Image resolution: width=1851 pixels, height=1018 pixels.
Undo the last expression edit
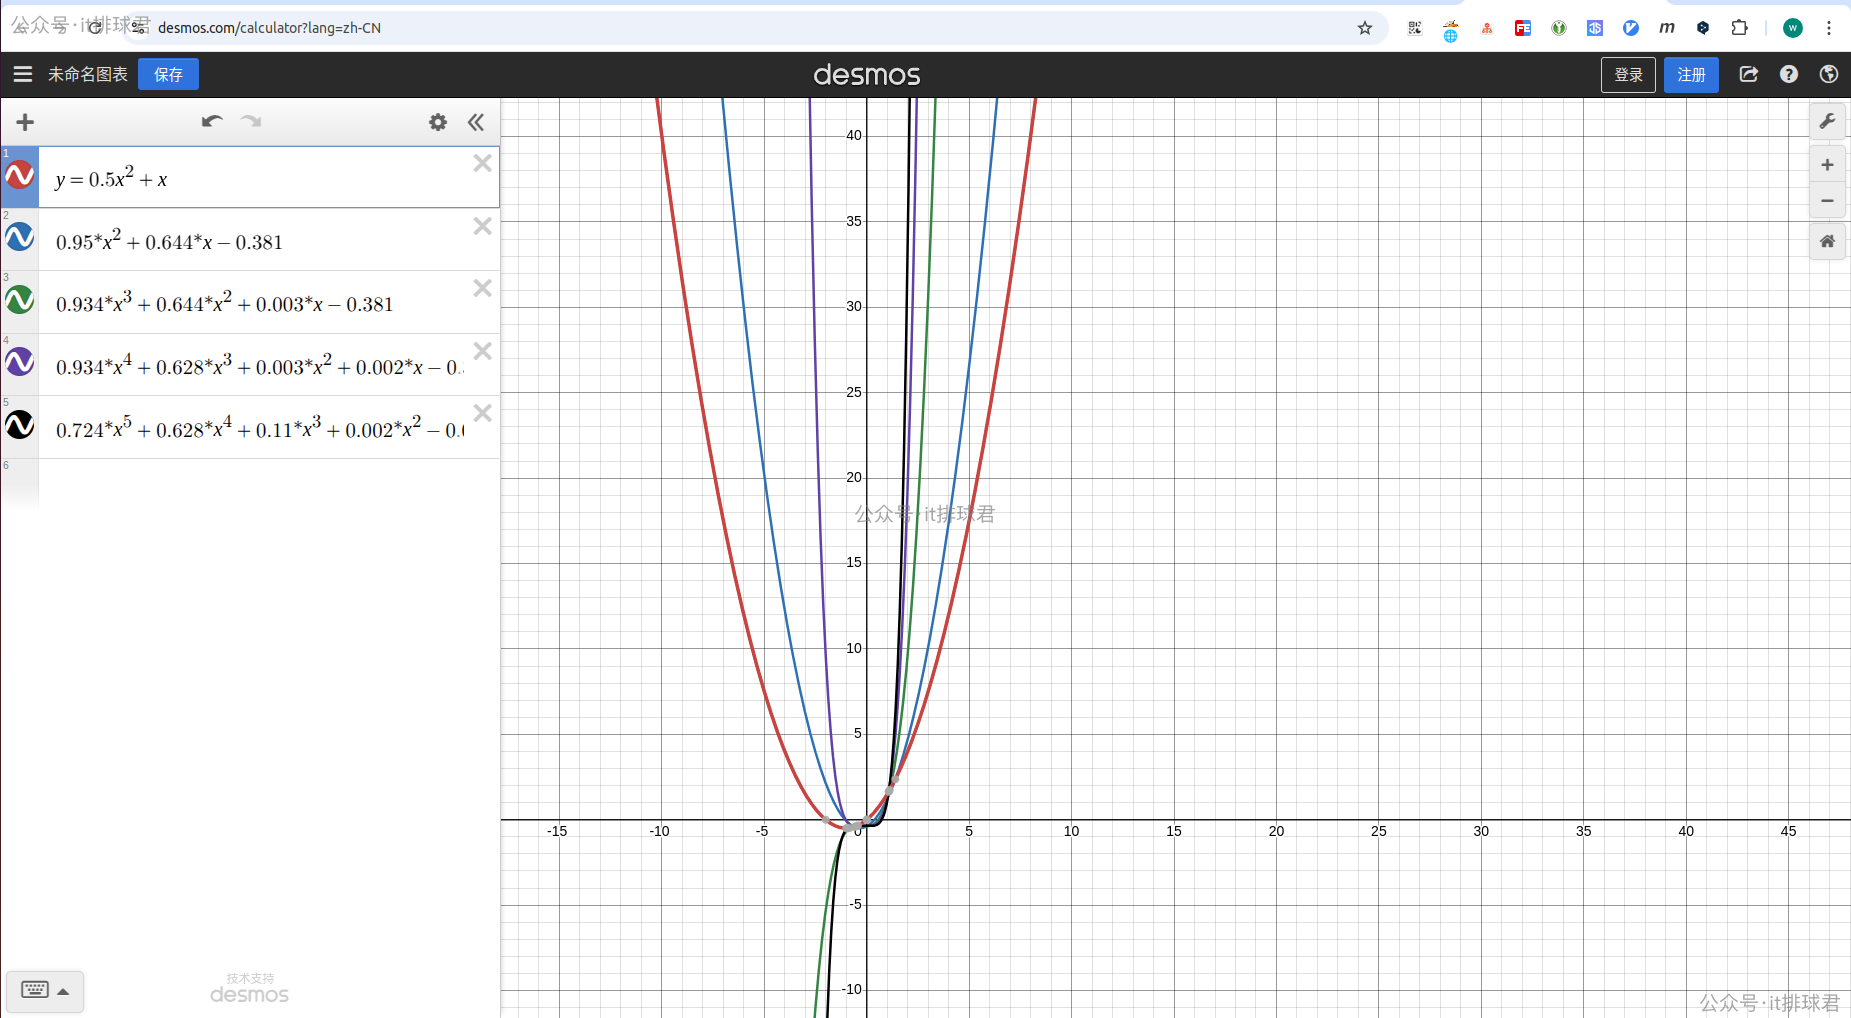211,122
